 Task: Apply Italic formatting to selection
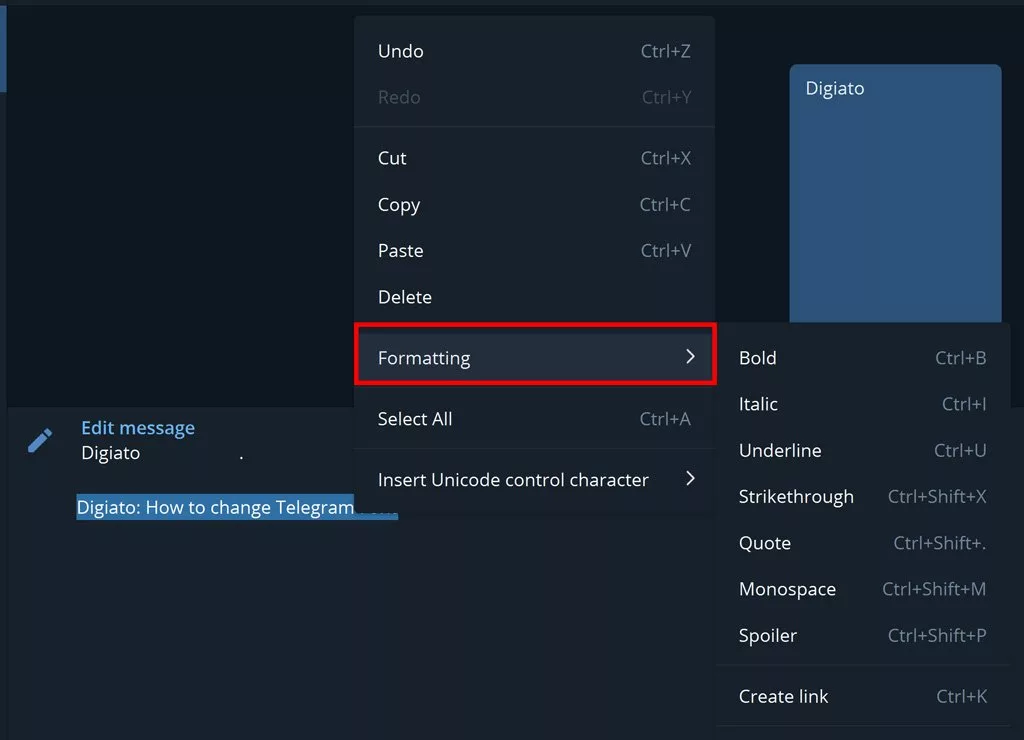click(758, 404)
